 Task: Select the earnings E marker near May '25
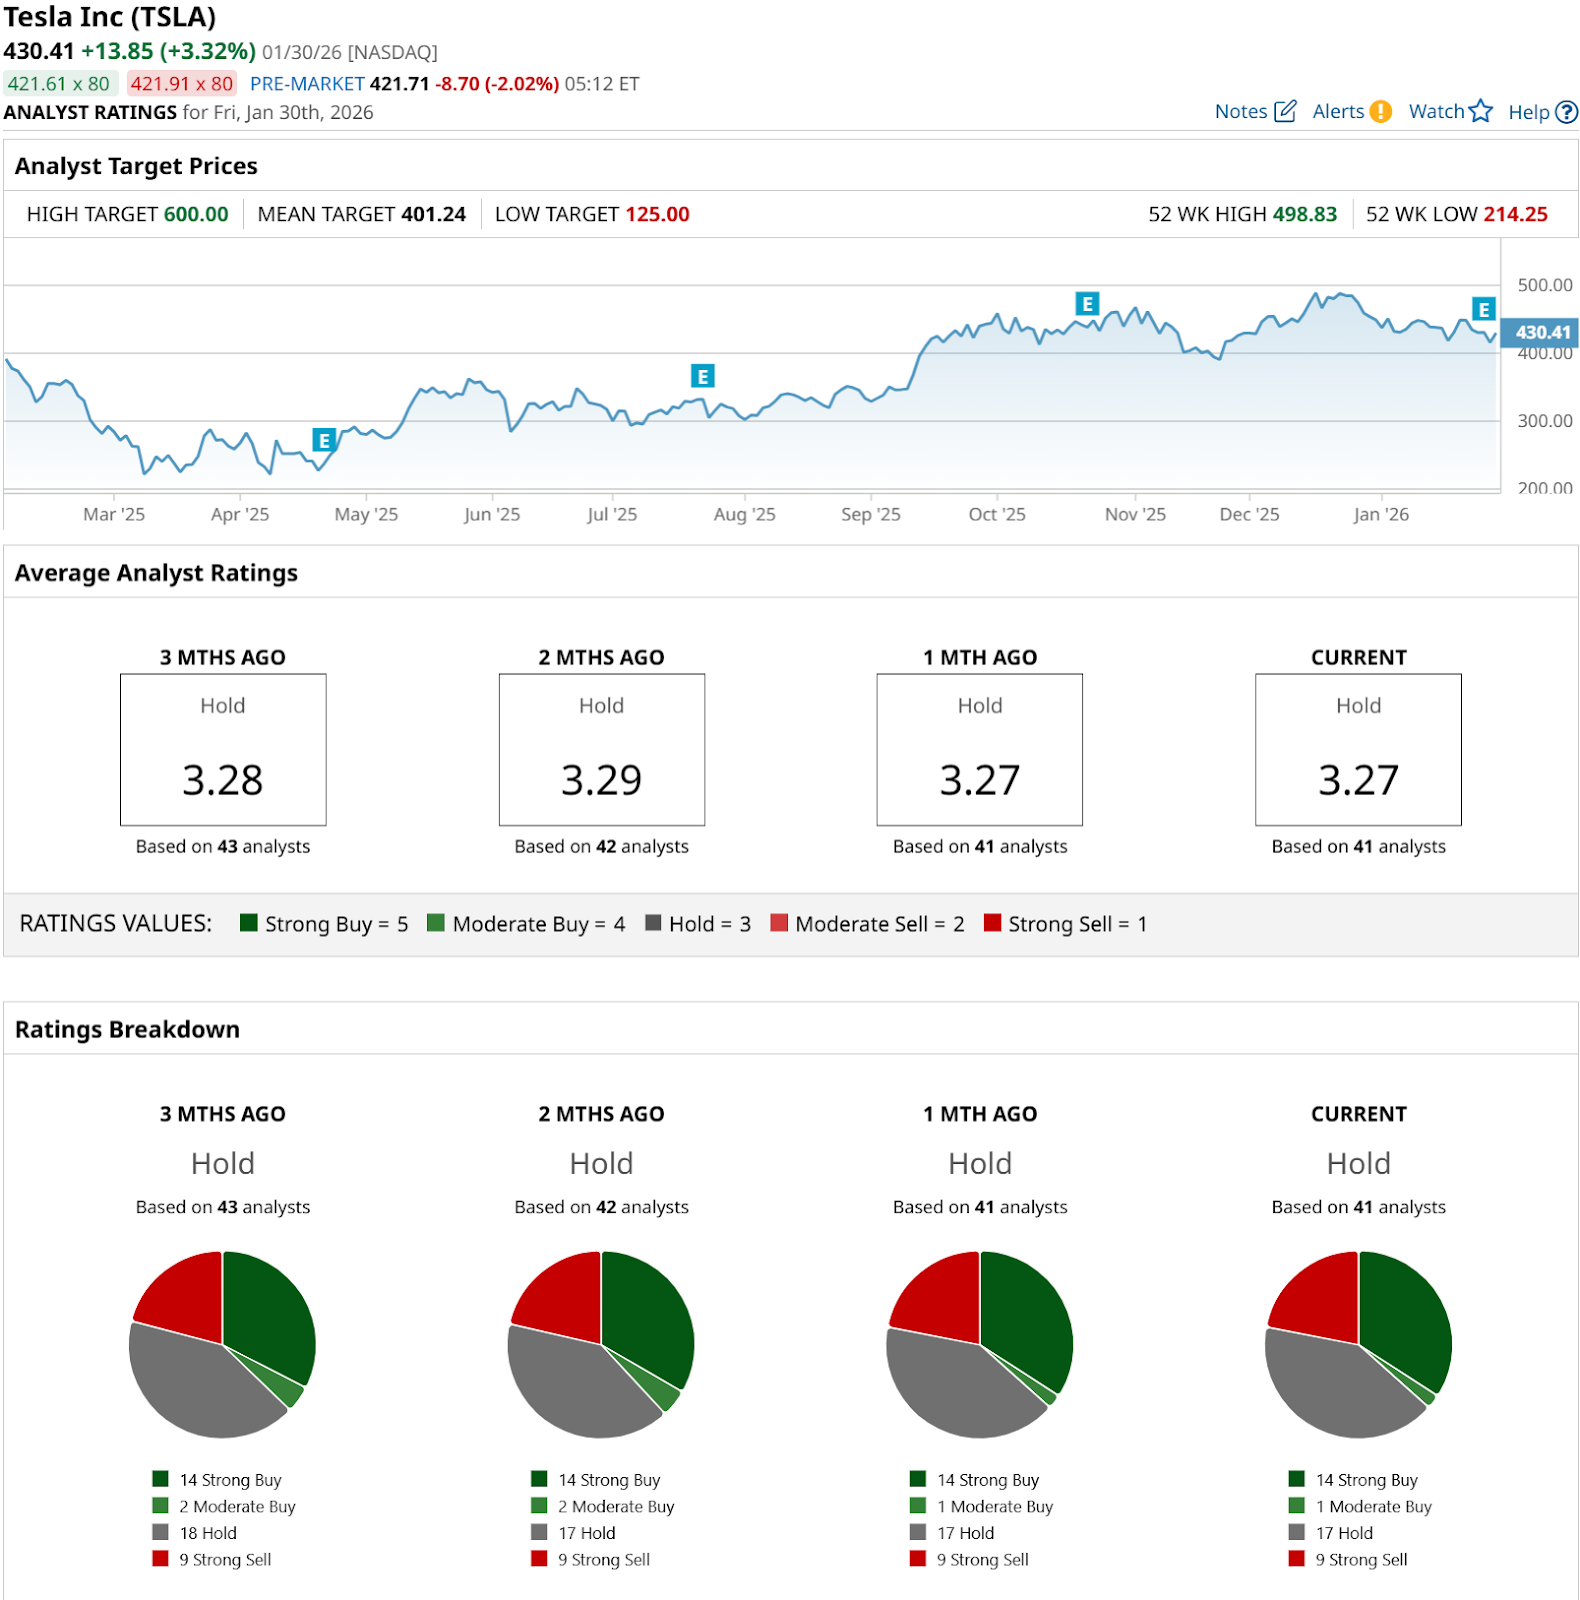click(x=323, y=440)
